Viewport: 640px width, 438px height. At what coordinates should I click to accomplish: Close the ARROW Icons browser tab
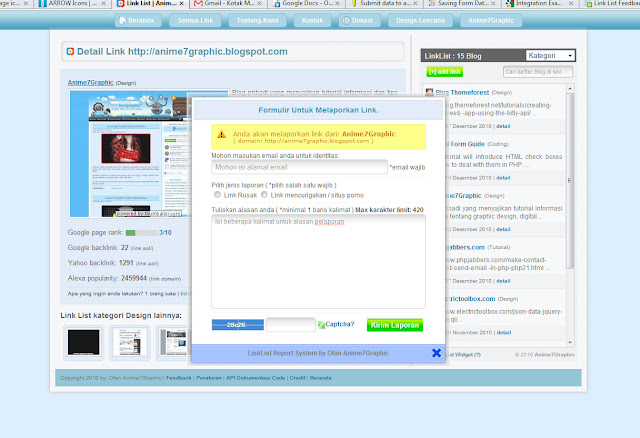click(104, 3)
